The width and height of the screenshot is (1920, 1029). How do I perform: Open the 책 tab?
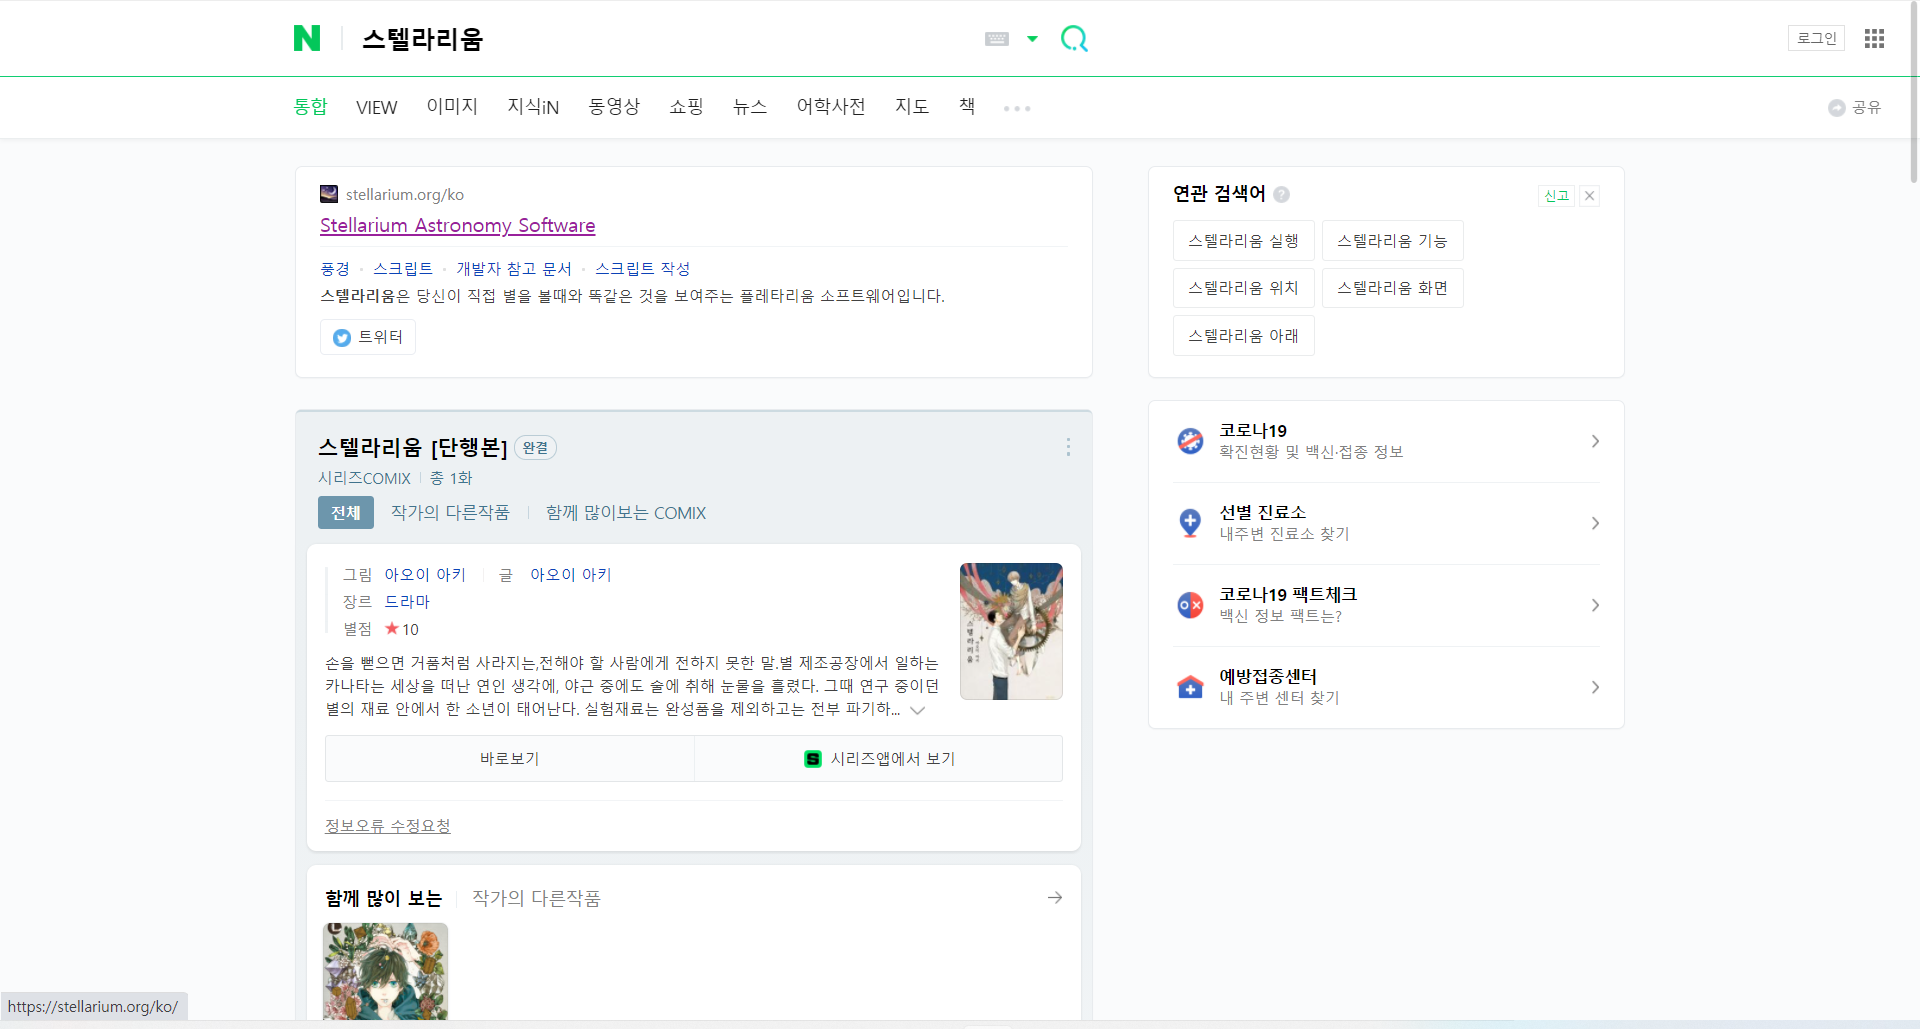pos(967,106)
